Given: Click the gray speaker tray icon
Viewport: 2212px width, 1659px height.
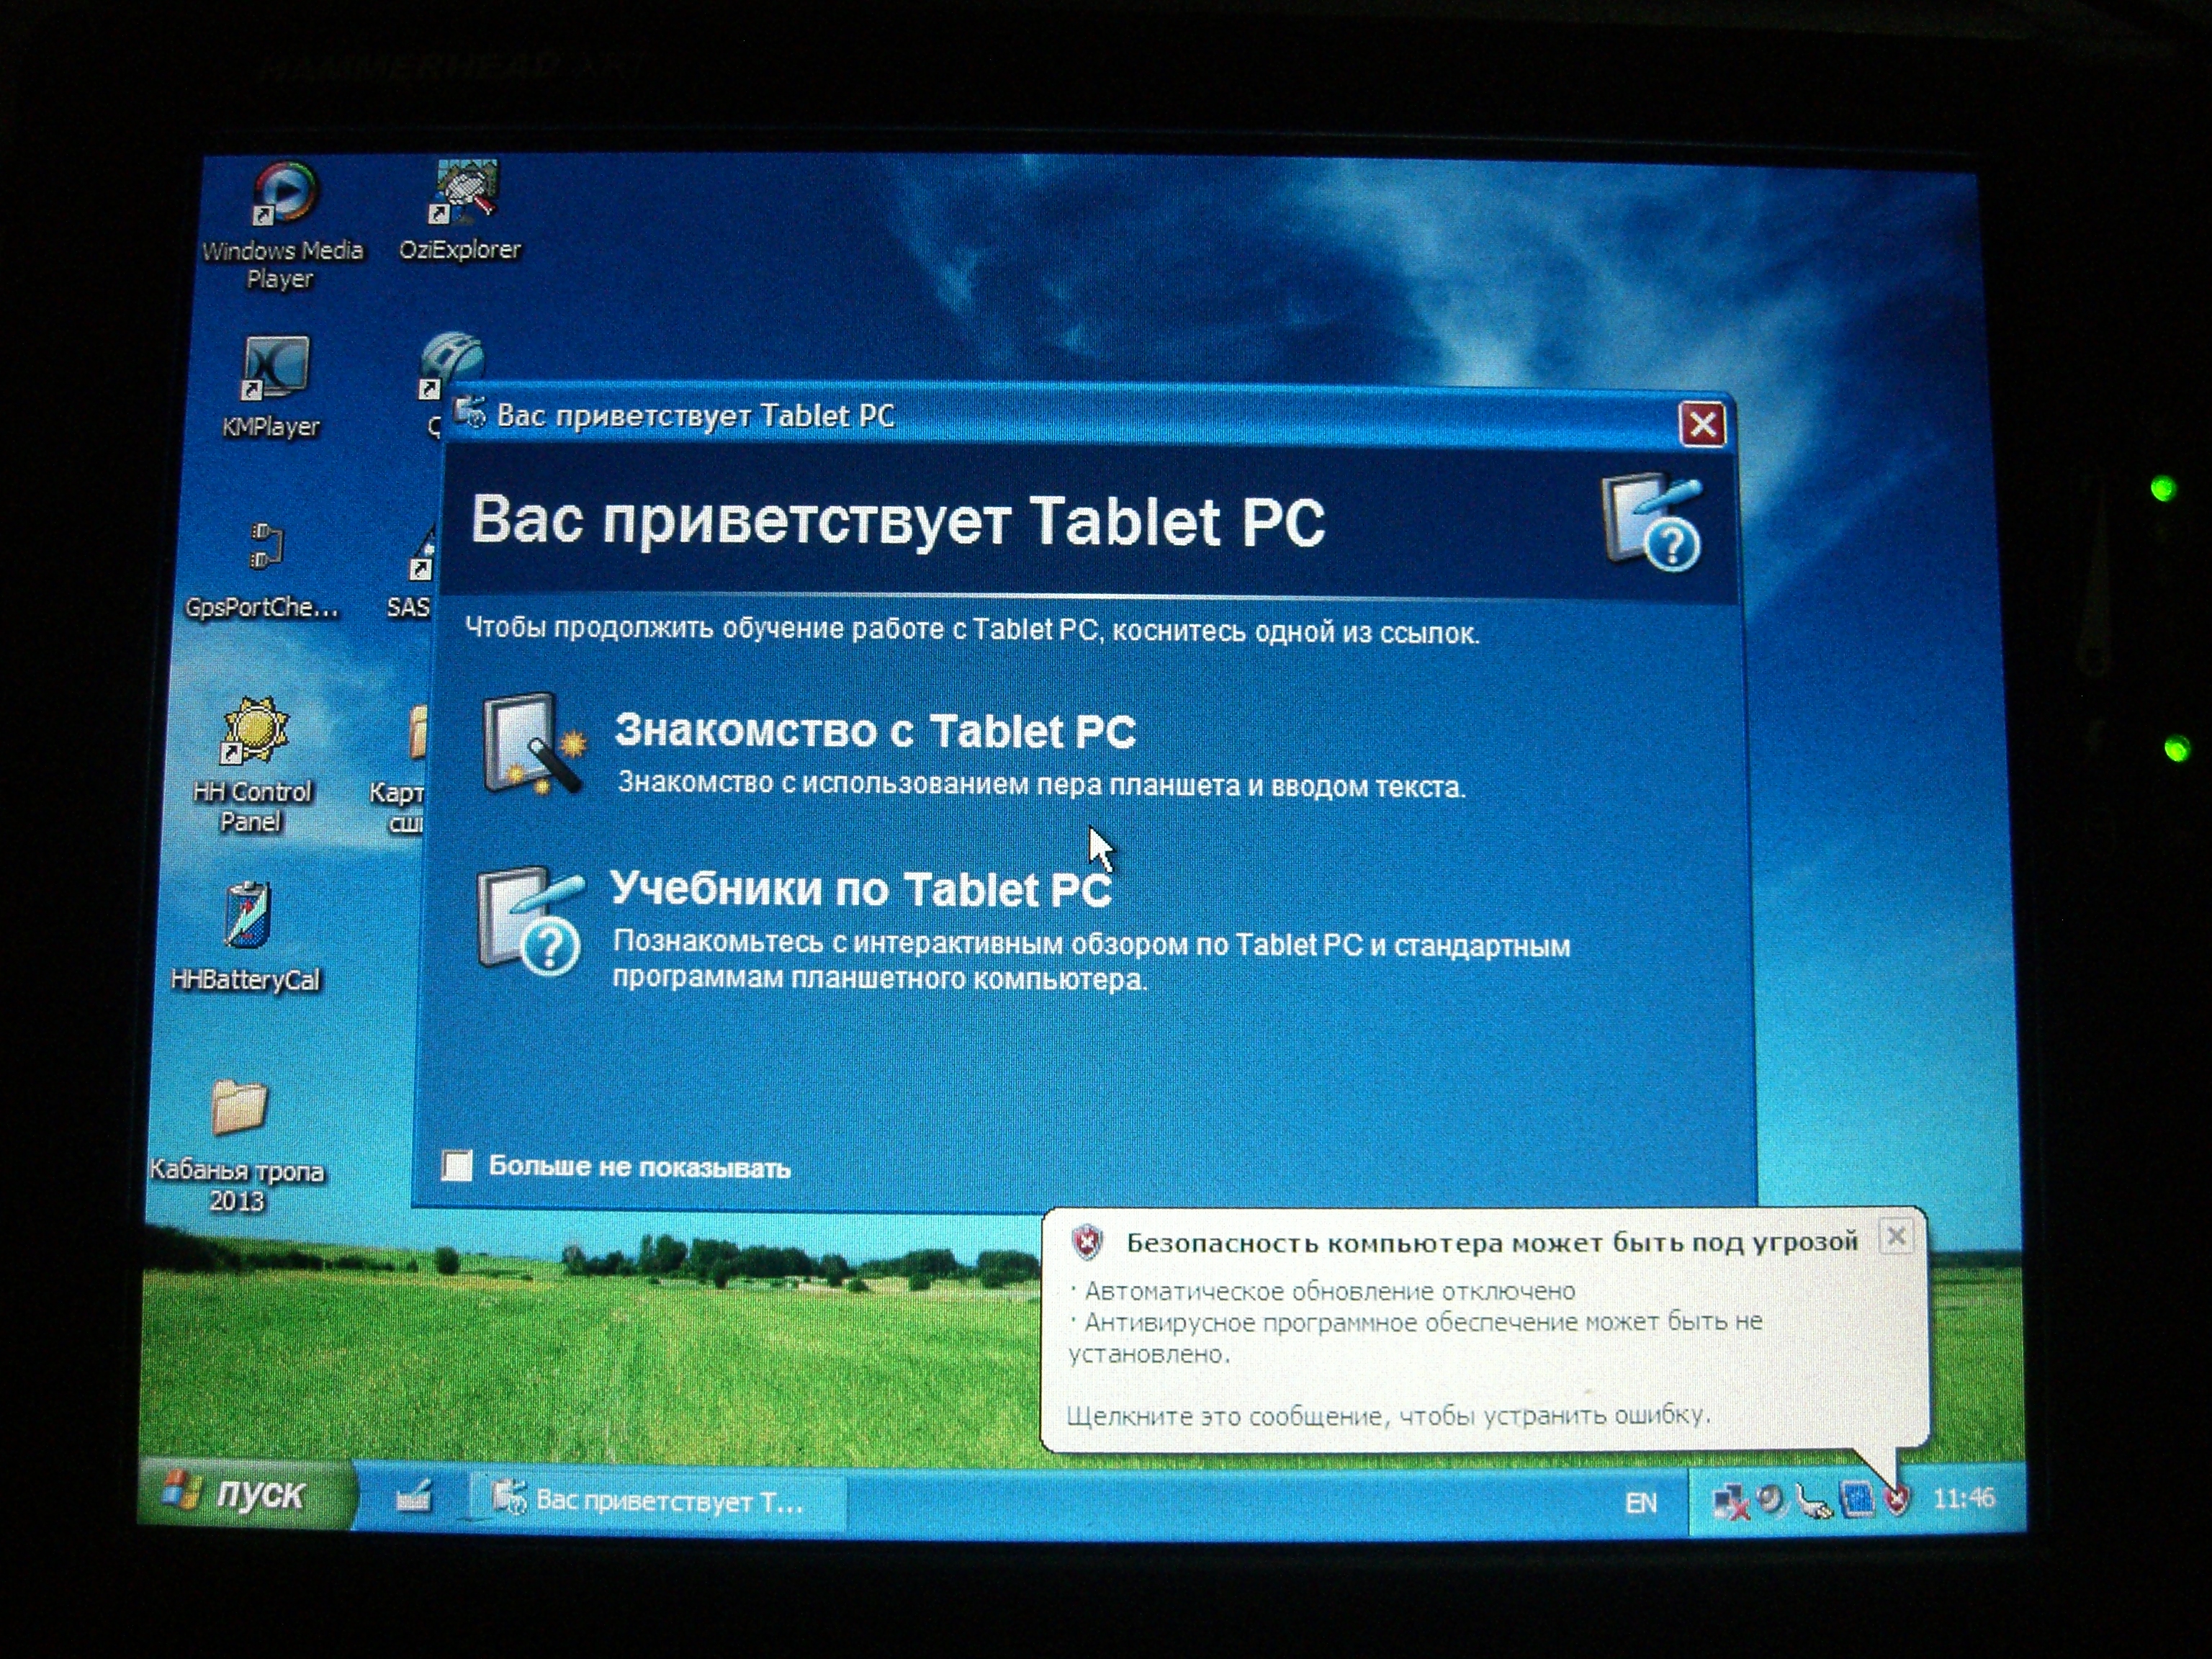Looking at the screenshot, I should 1771,1500.
